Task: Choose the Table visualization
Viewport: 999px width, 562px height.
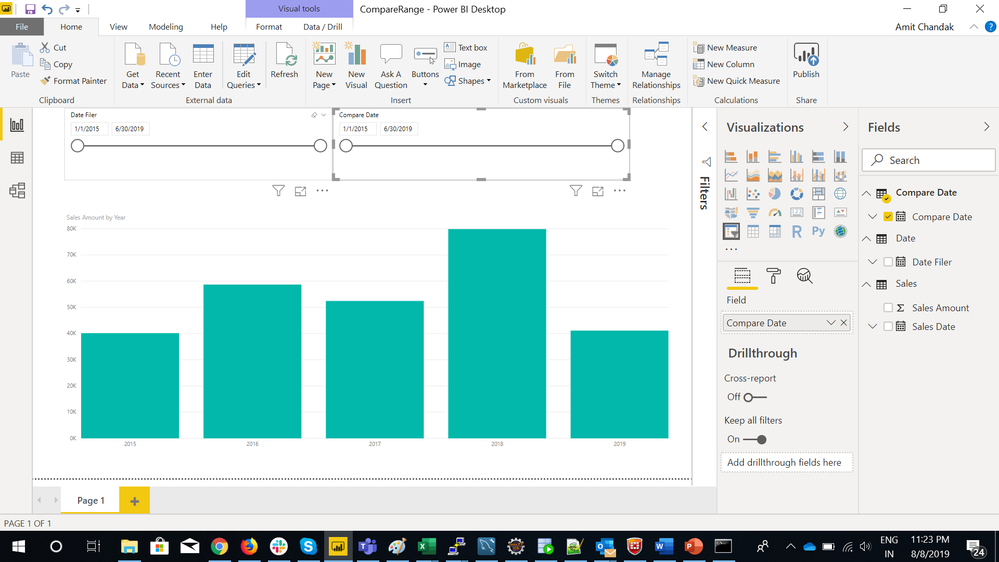Action: click(x=753, y=231)
